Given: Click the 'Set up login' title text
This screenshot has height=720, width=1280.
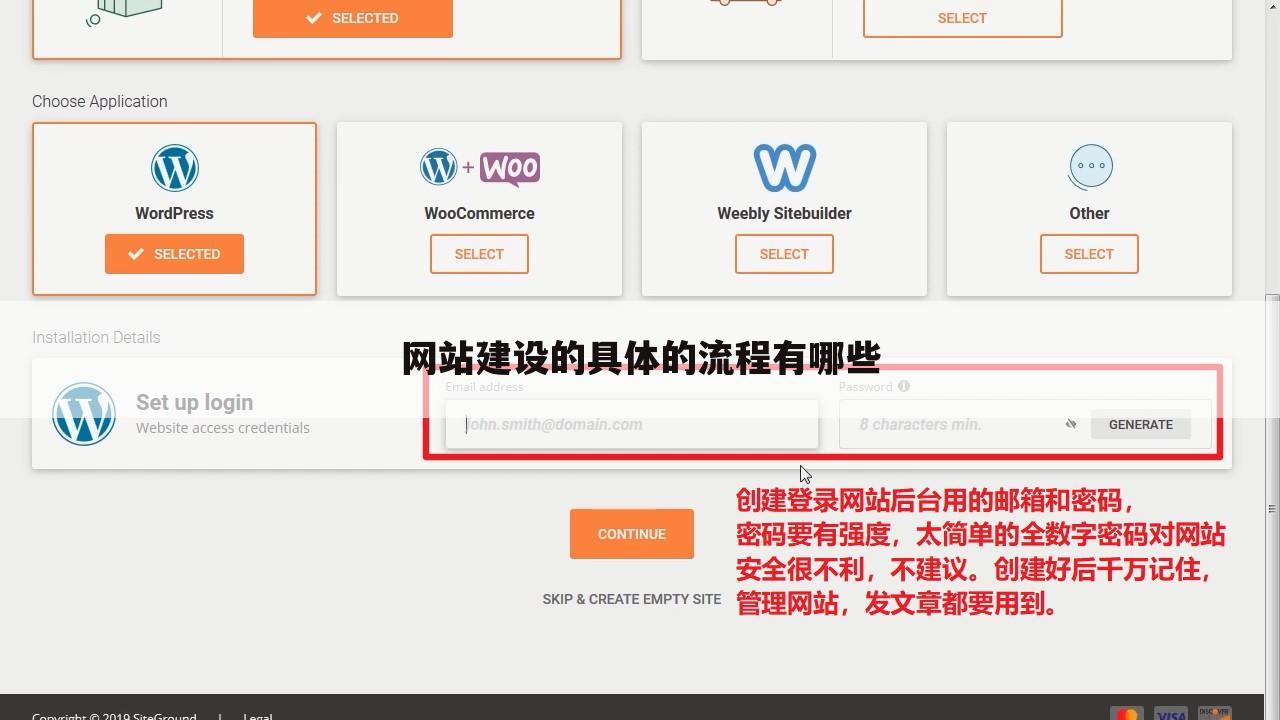Looking at the screenshot, I should pos(194,402).
